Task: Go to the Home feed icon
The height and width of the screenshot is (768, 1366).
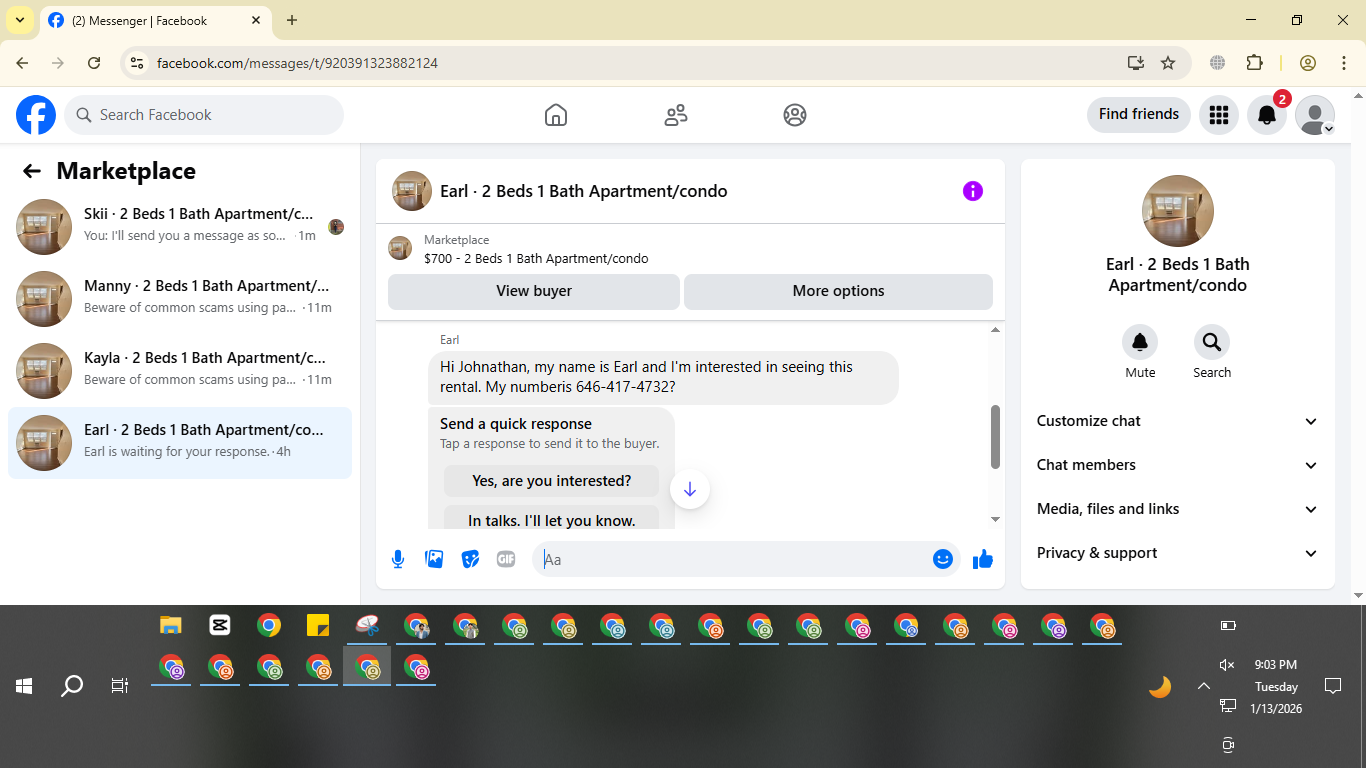Action: click(x=556, y=115)
